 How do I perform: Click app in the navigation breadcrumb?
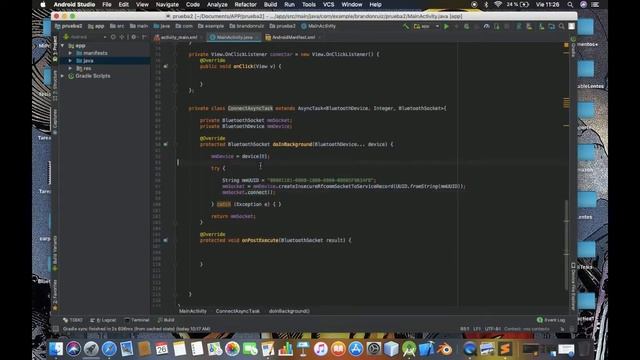click(x=97, y=26)
